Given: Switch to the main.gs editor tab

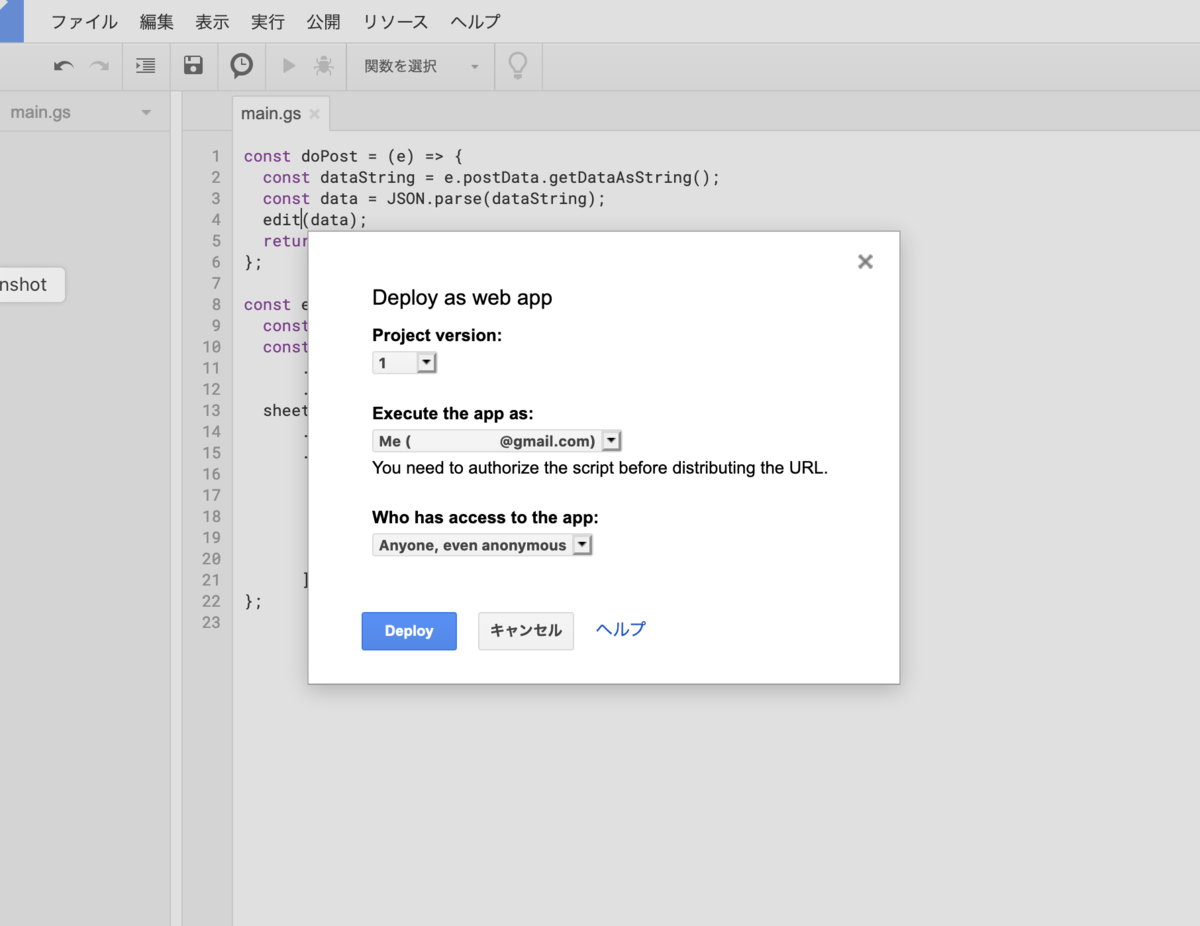Looking at the screenshot, I should [x=270, y=113].
